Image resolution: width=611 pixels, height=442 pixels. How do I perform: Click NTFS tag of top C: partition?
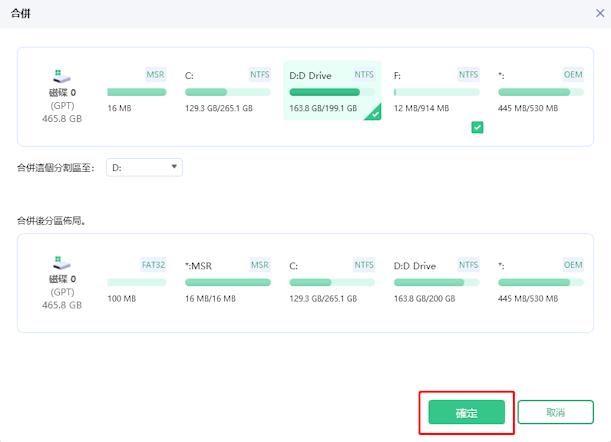point(259,74)
